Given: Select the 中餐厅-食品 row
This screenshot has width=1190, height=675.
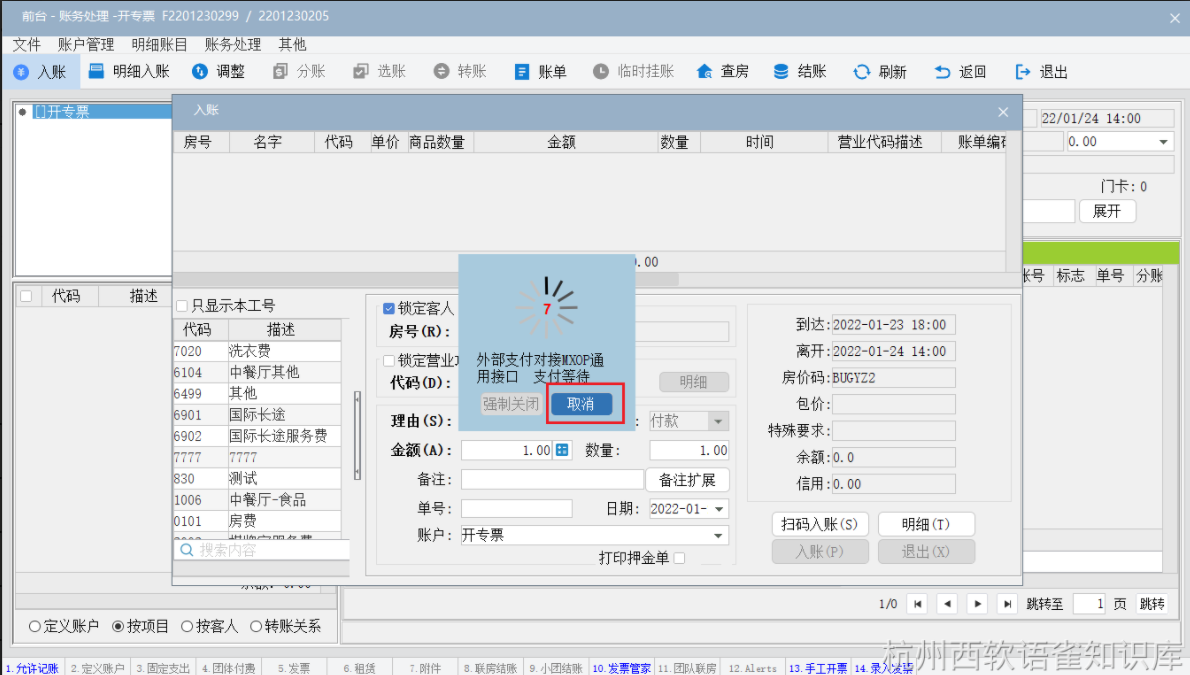Looking at the screenshot, I should [x=257, y=500].
